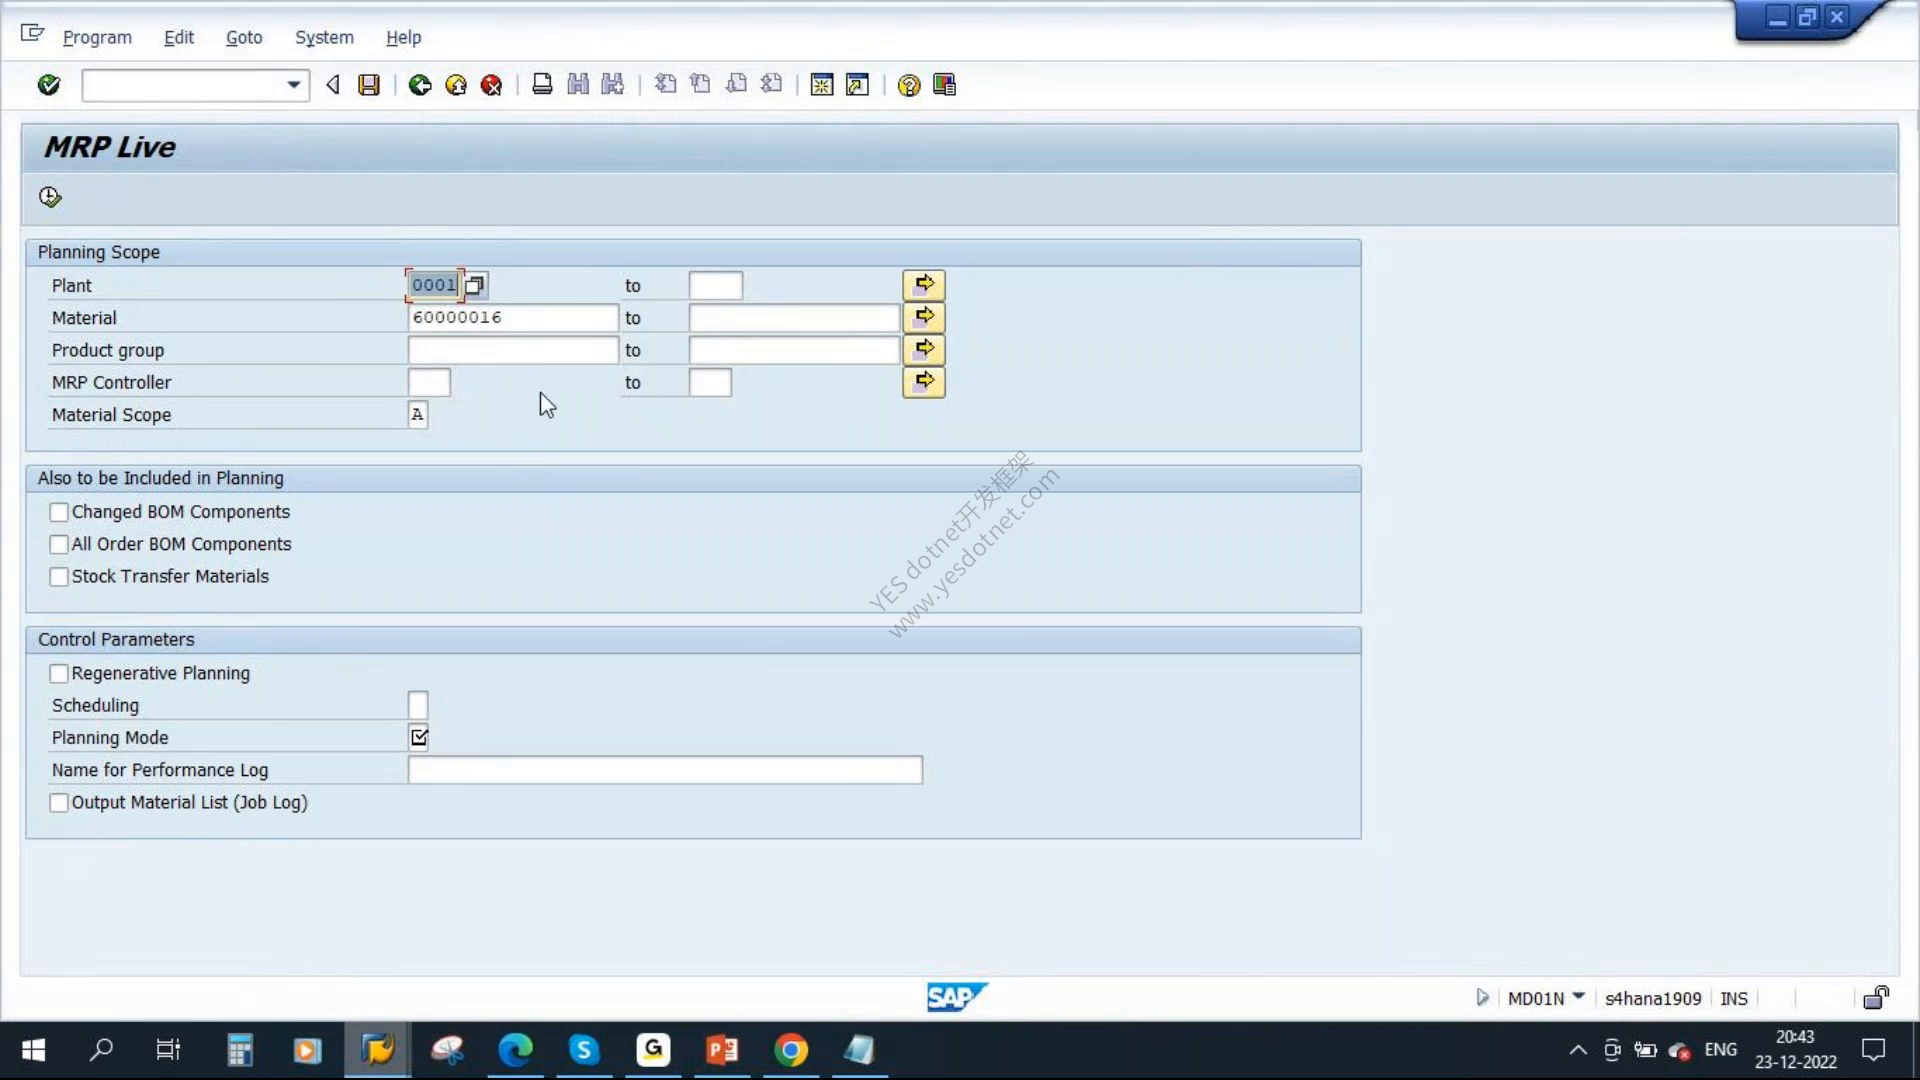Click the First Page icon
1920x1080 pixels.
tap(665, 85)
